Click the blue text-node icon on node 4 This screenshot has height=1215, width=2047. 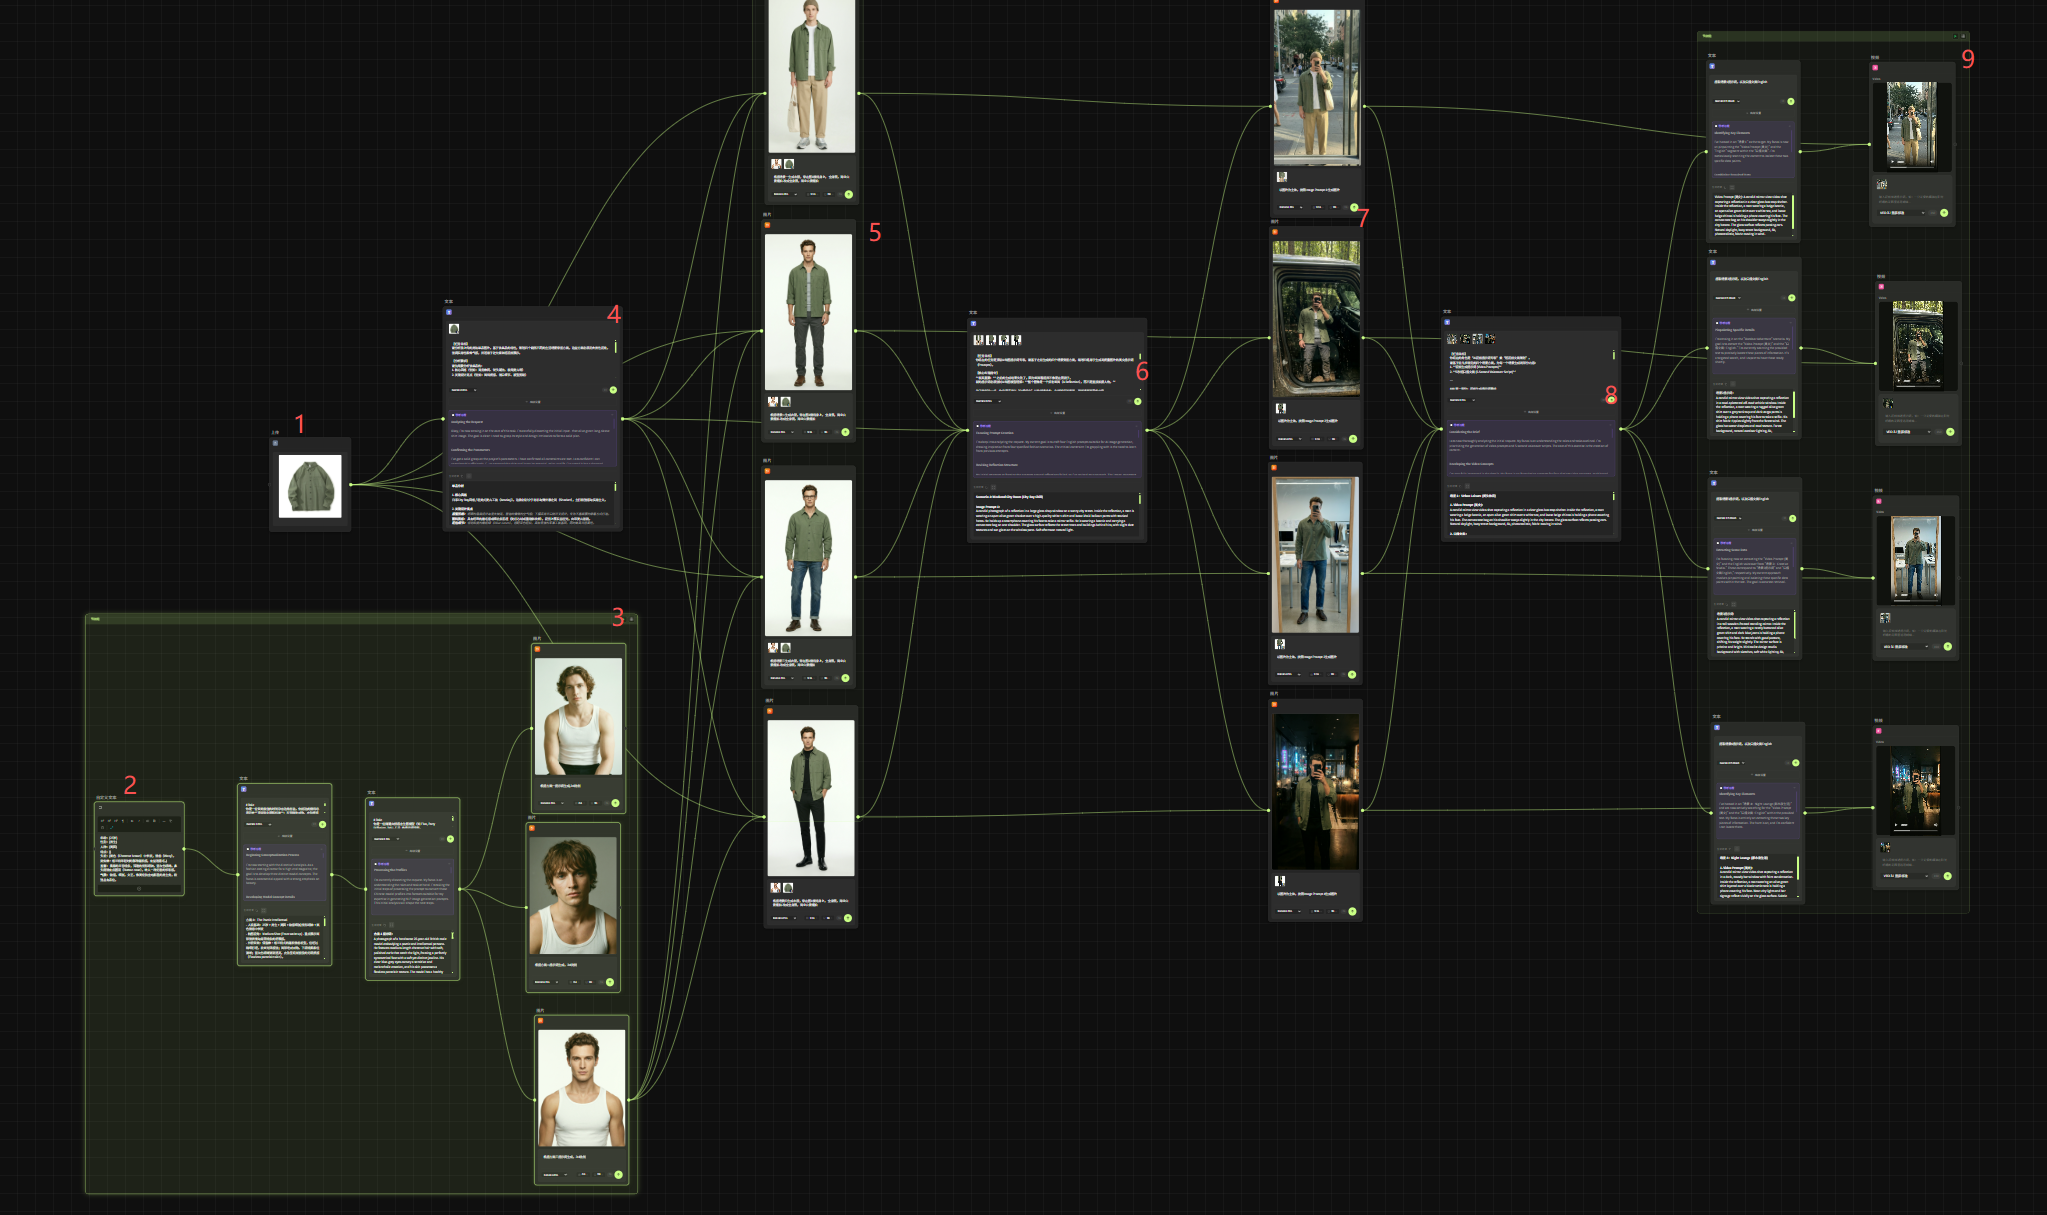[449, 312]
